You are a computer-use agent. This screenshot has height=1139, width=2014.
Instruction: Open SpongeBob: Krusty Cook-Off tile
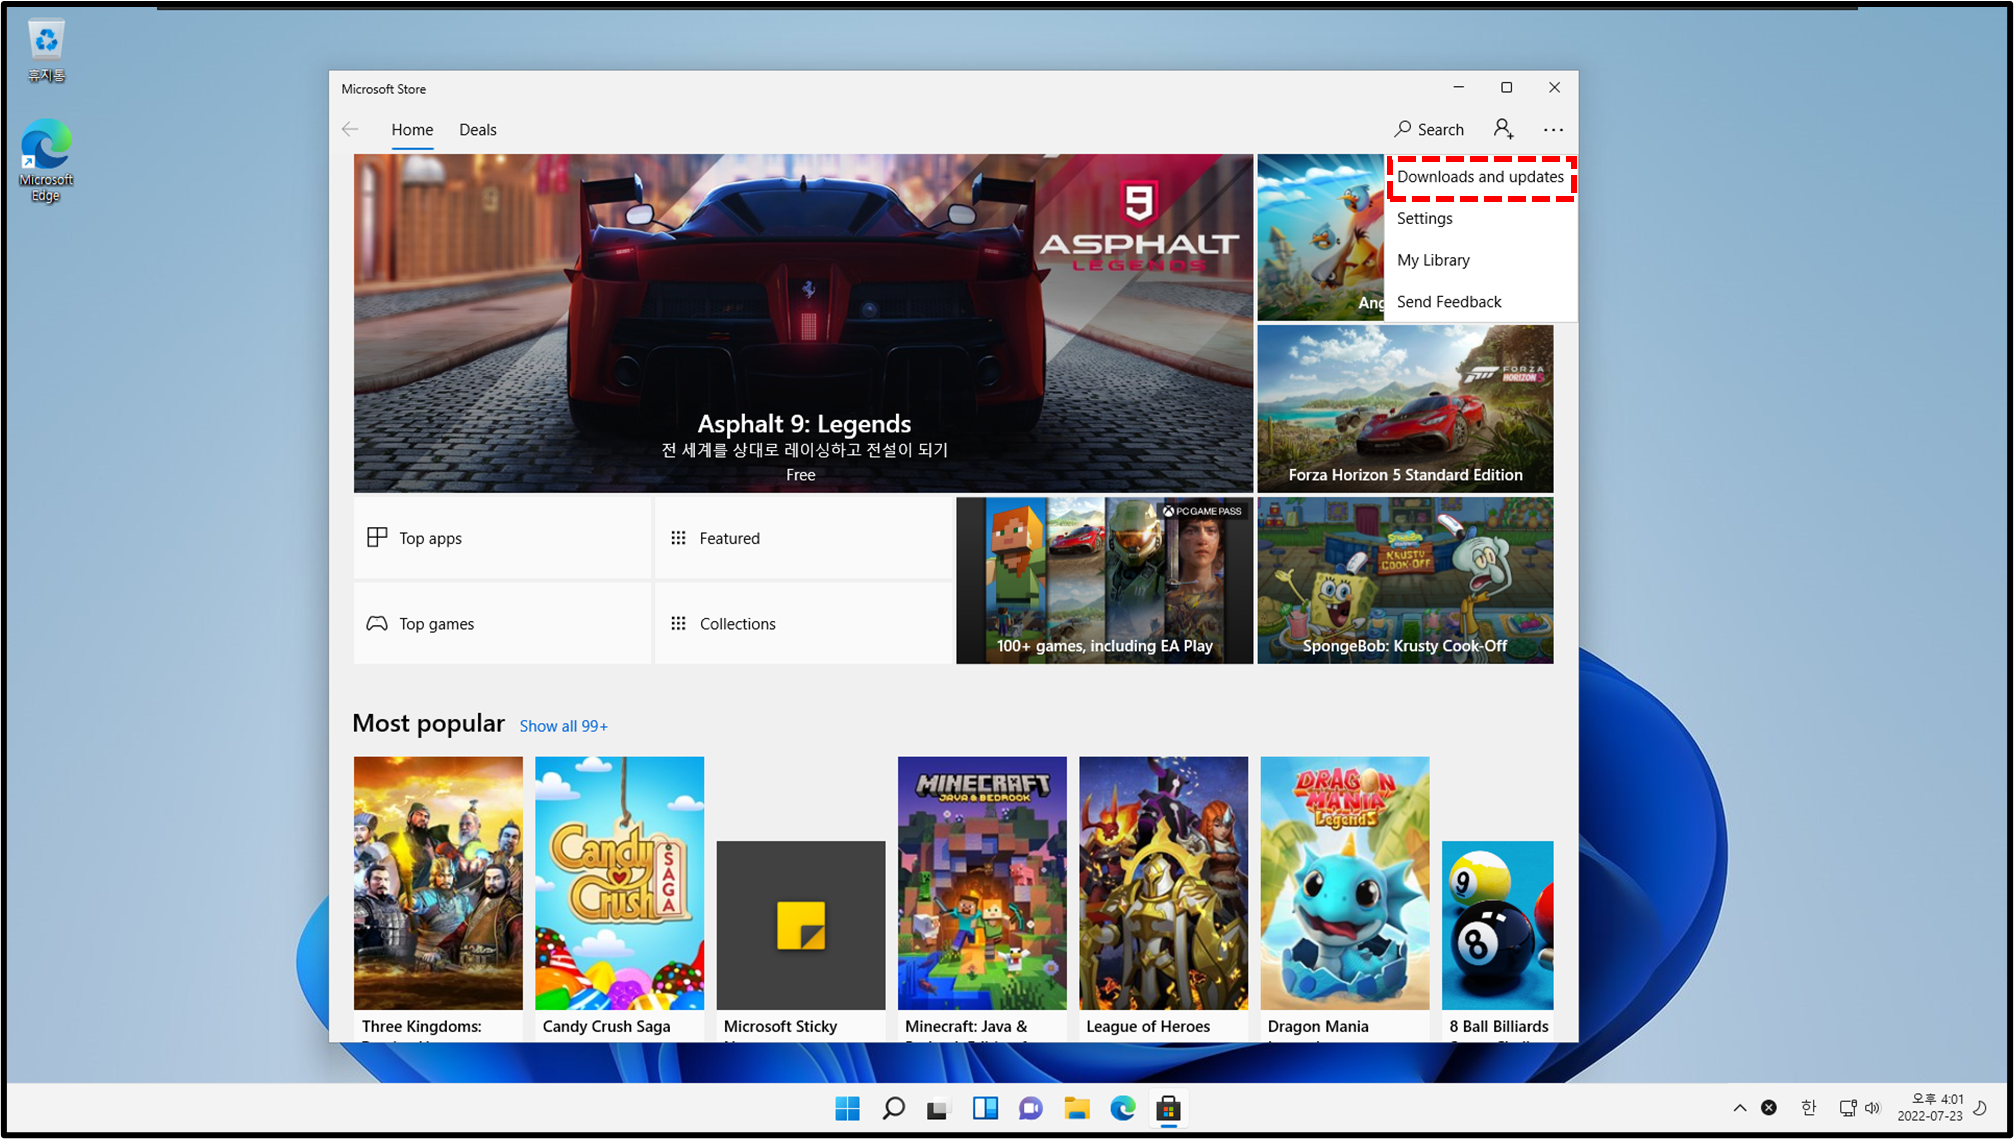pos(1405,580)
